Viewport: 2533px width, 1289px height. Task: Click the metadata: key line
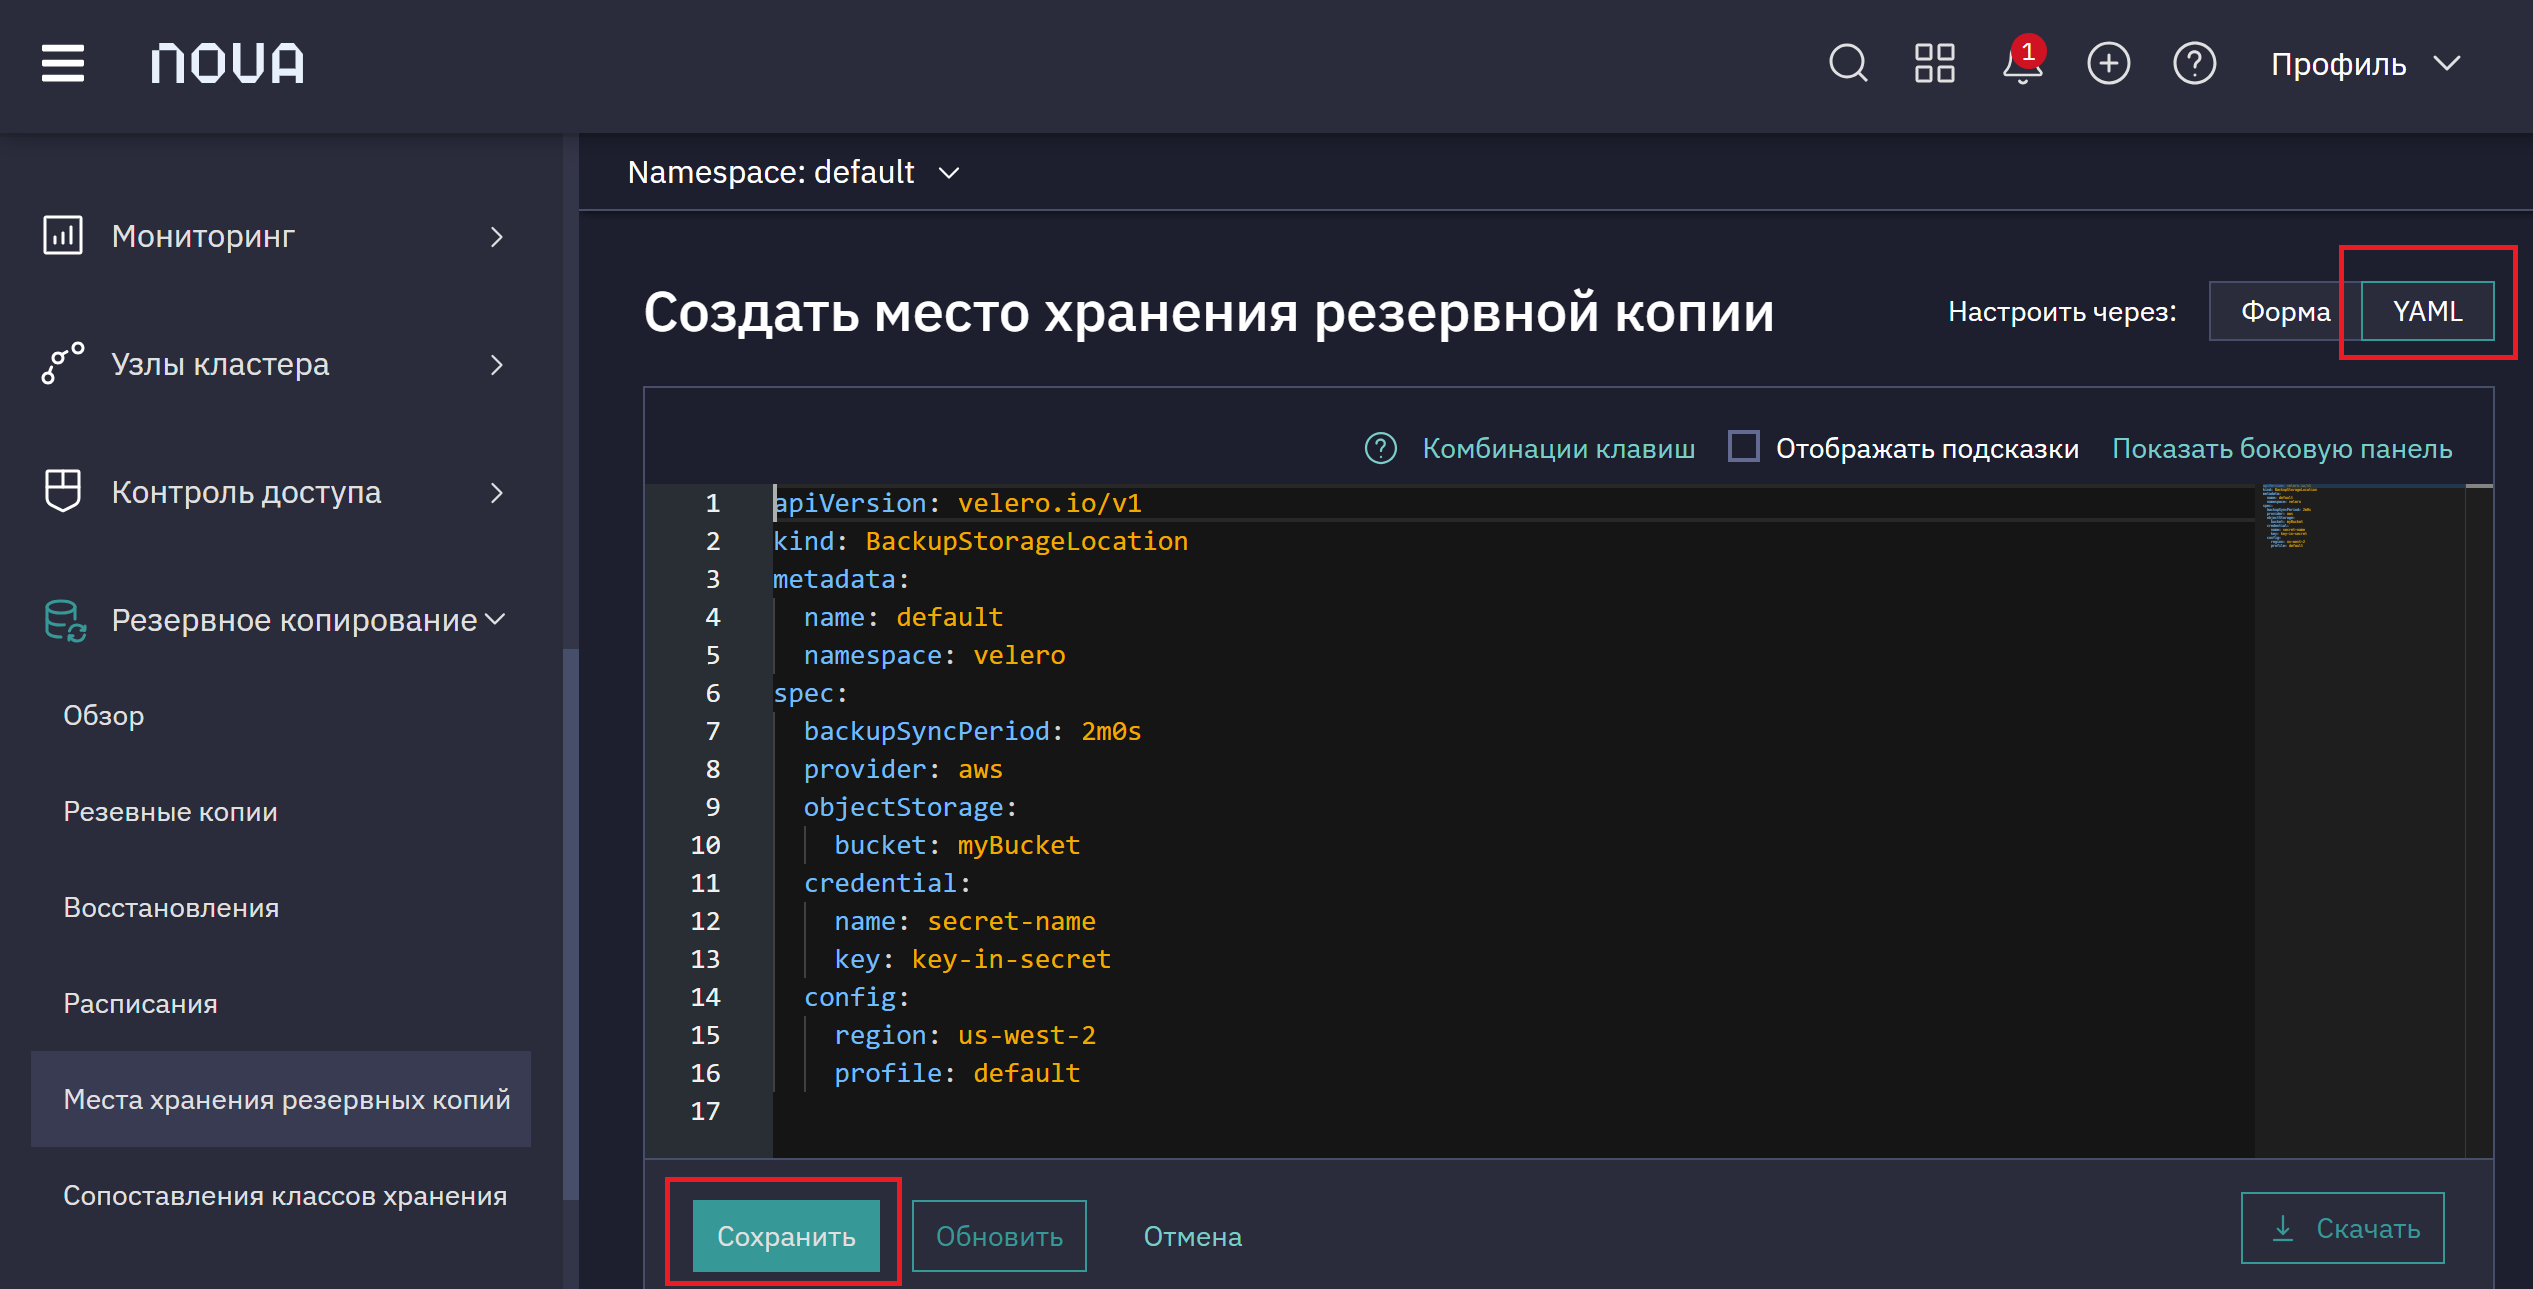pos(841,579)
